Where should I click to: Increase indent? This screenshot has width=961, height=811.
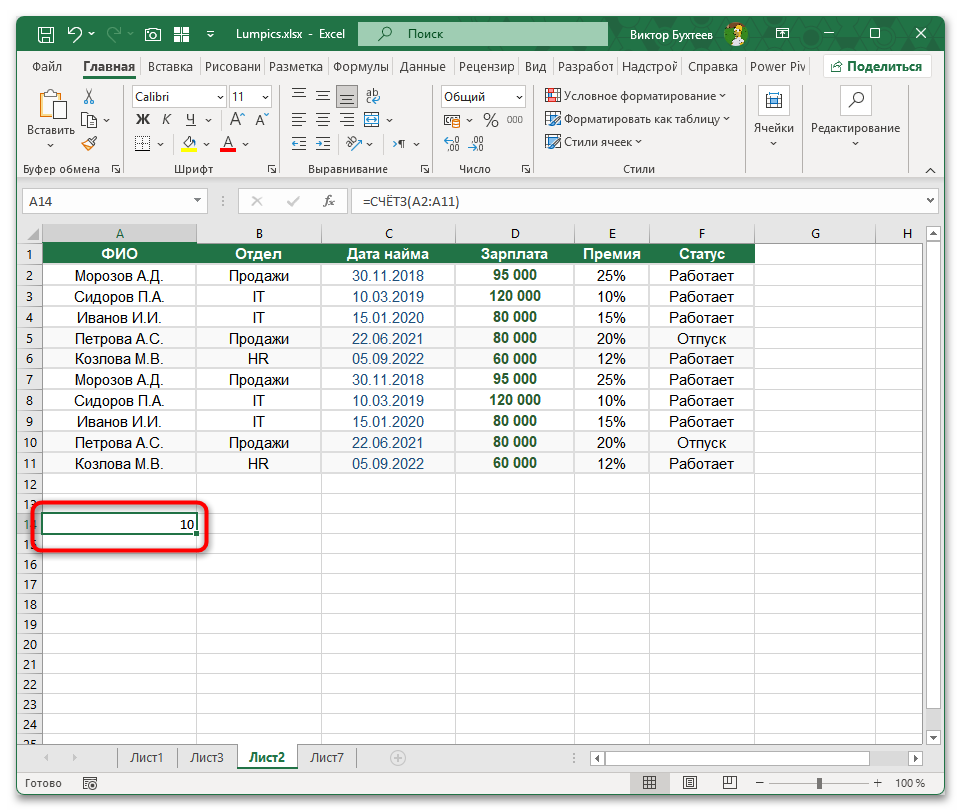click(x=323, y=144)
